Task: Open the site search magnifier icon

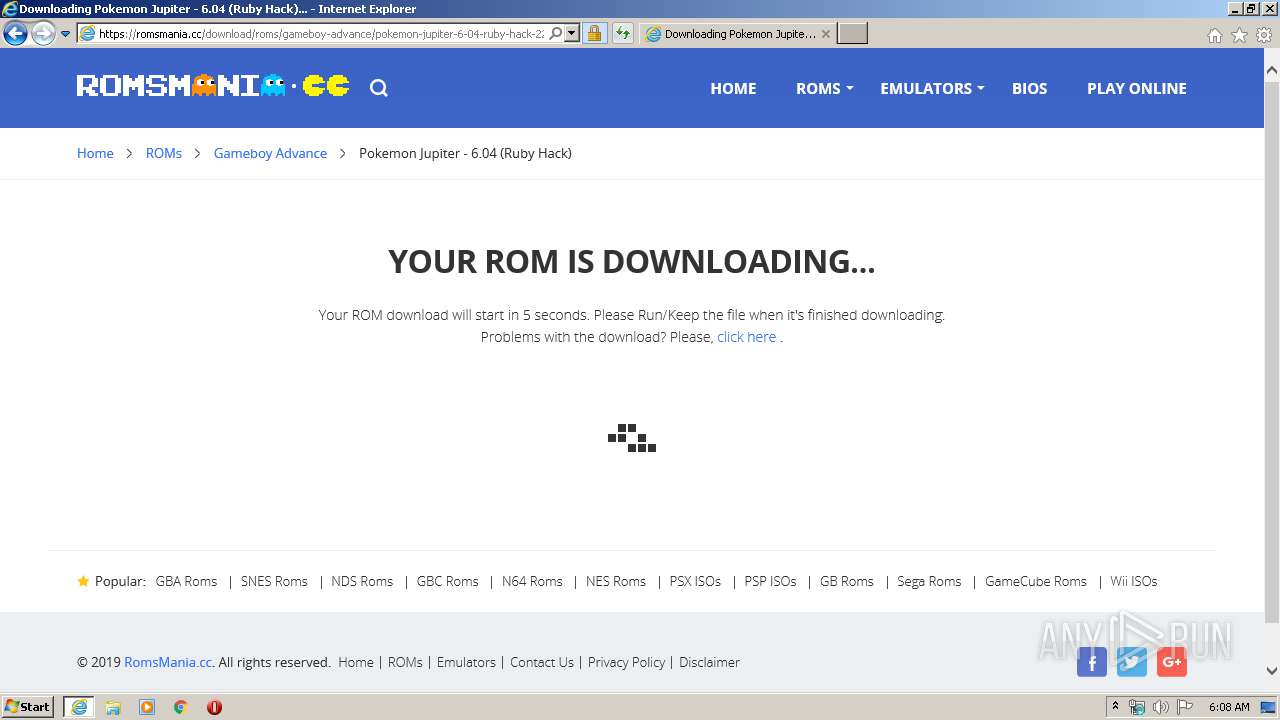Action: (378, 88)
